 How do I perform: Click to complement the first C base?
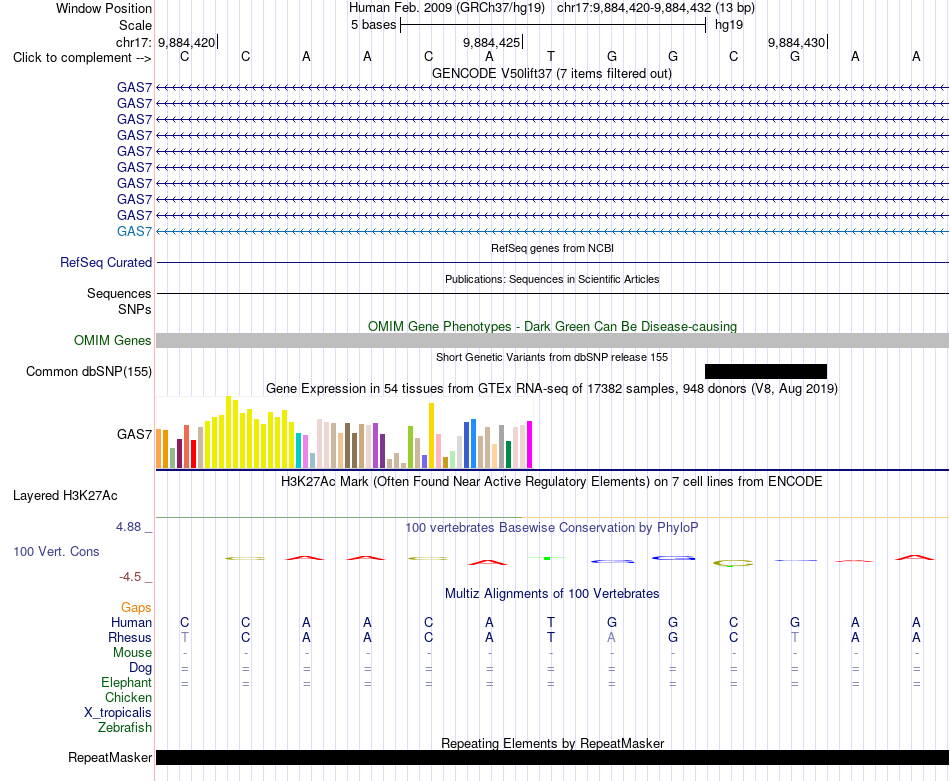coord(185,56)
